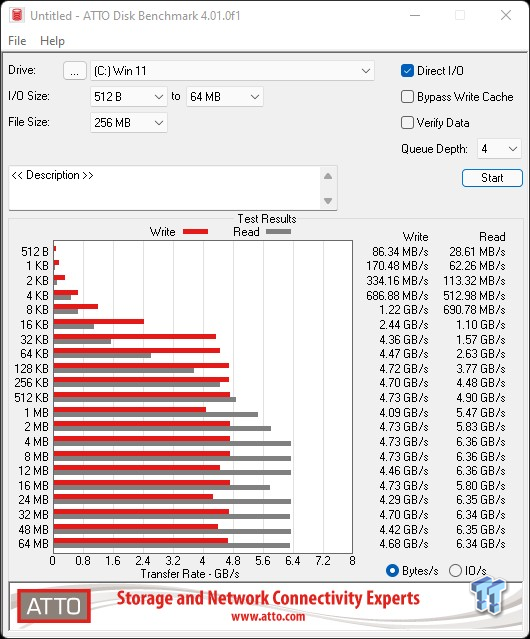This screenshot has height=639, width=530.
Task: Open the 256 MB File Size dropdown
Action: coord(129,123)
